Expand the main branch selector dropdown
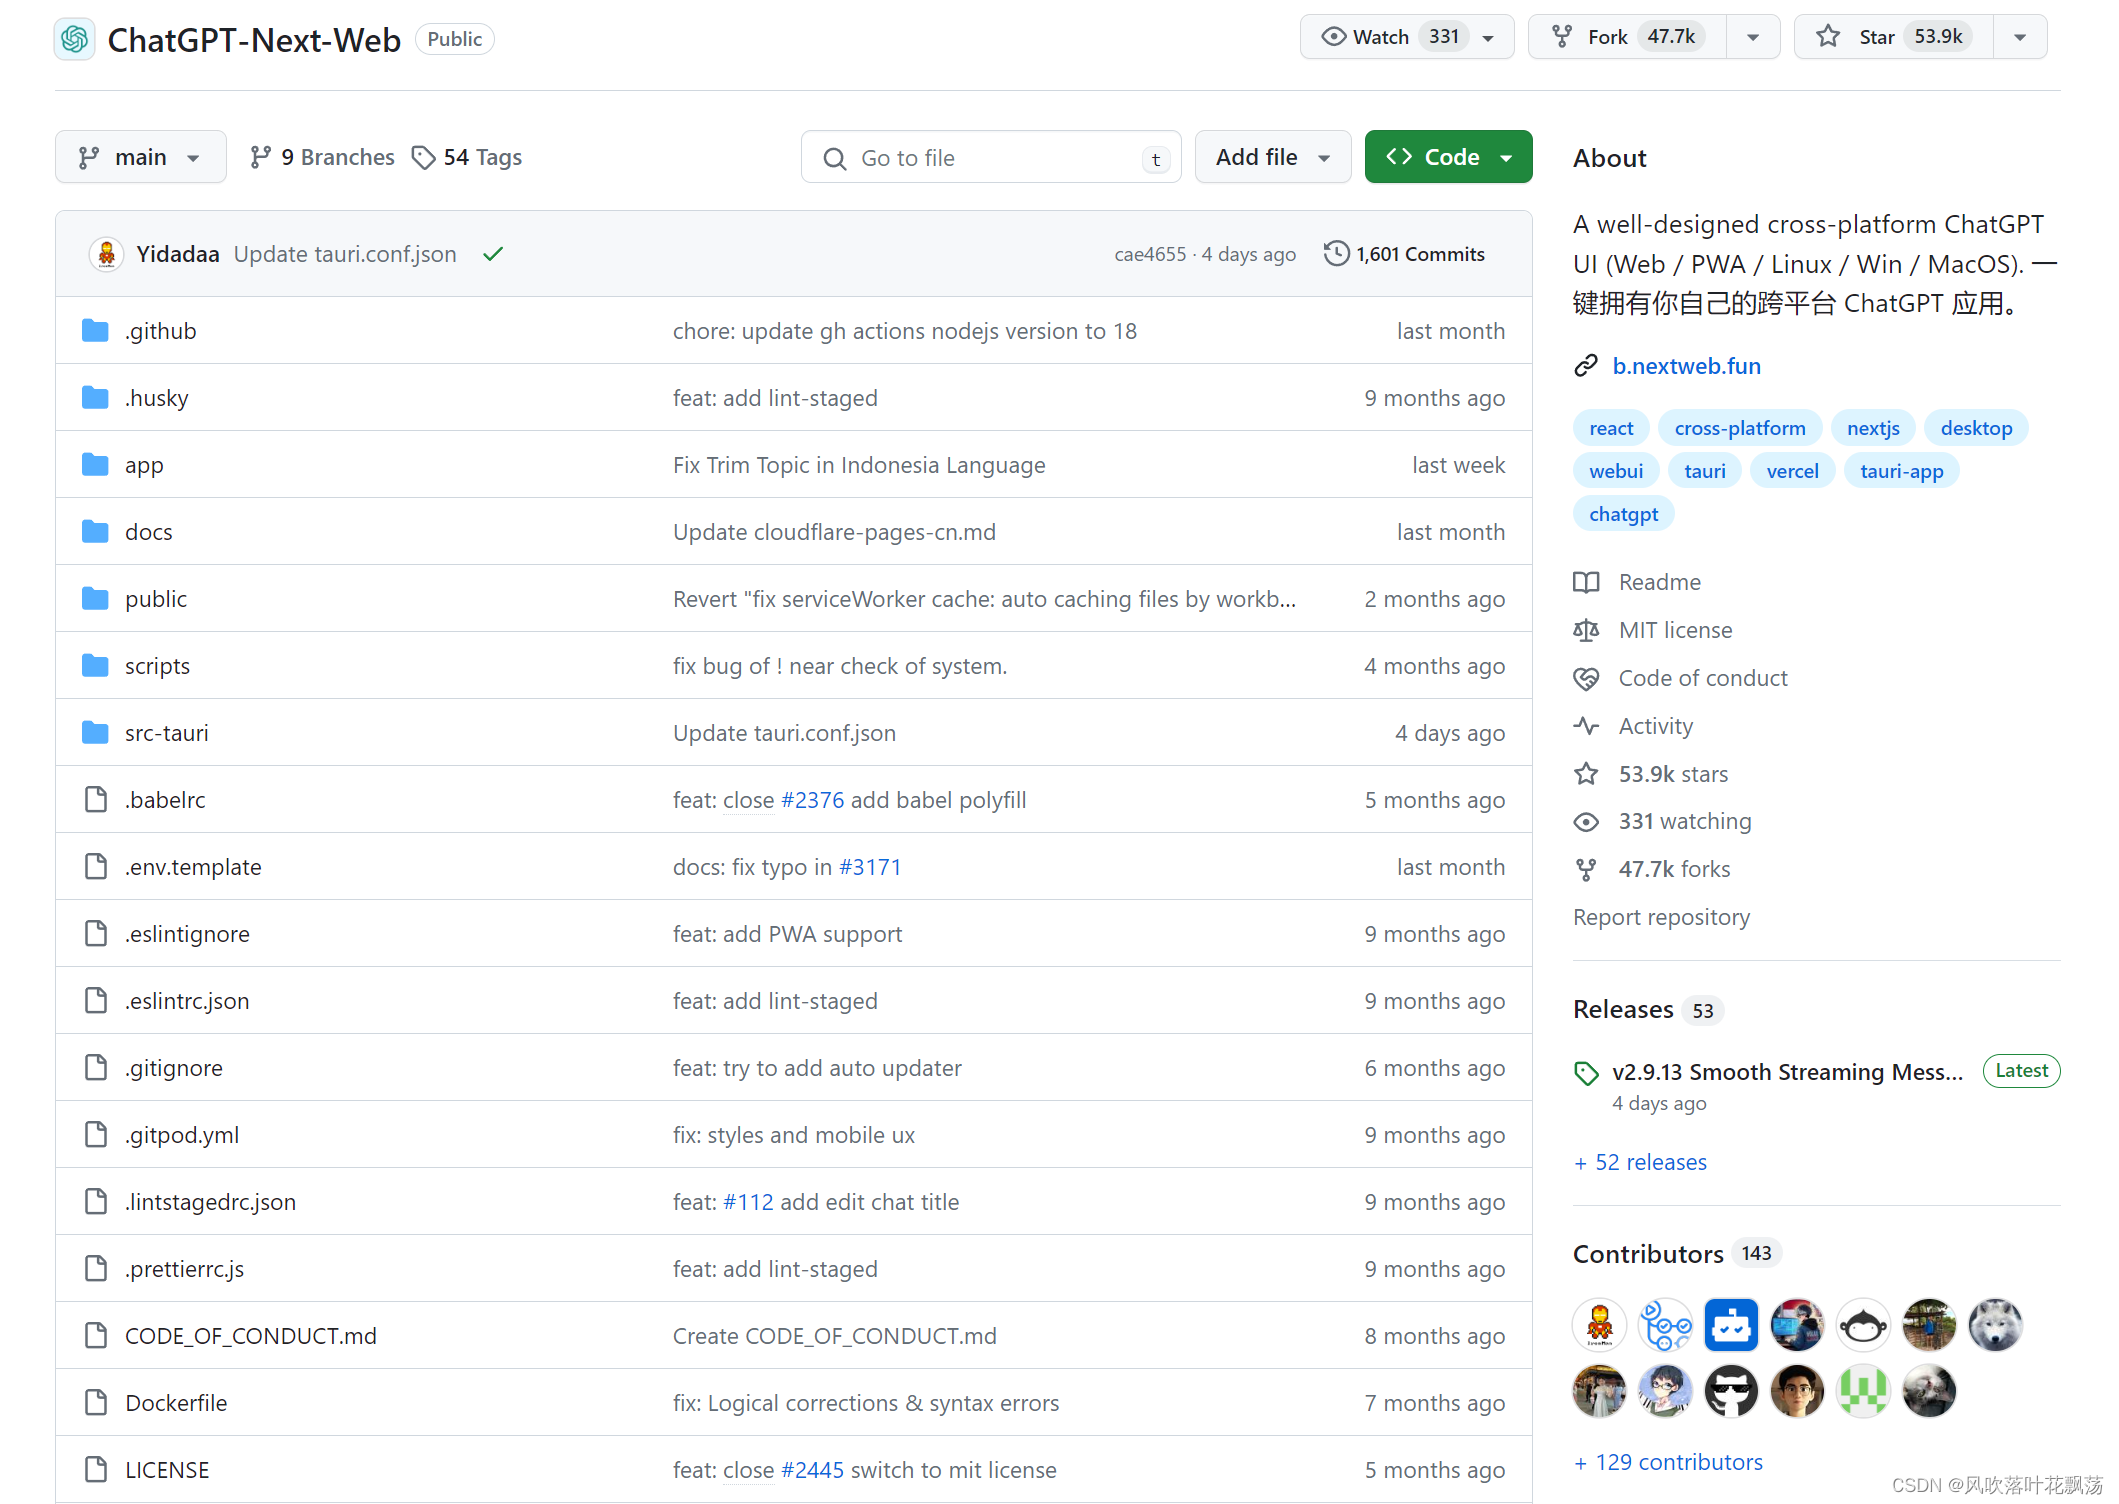Screen dimensions: 2119x1504 [x=140, y=157]
